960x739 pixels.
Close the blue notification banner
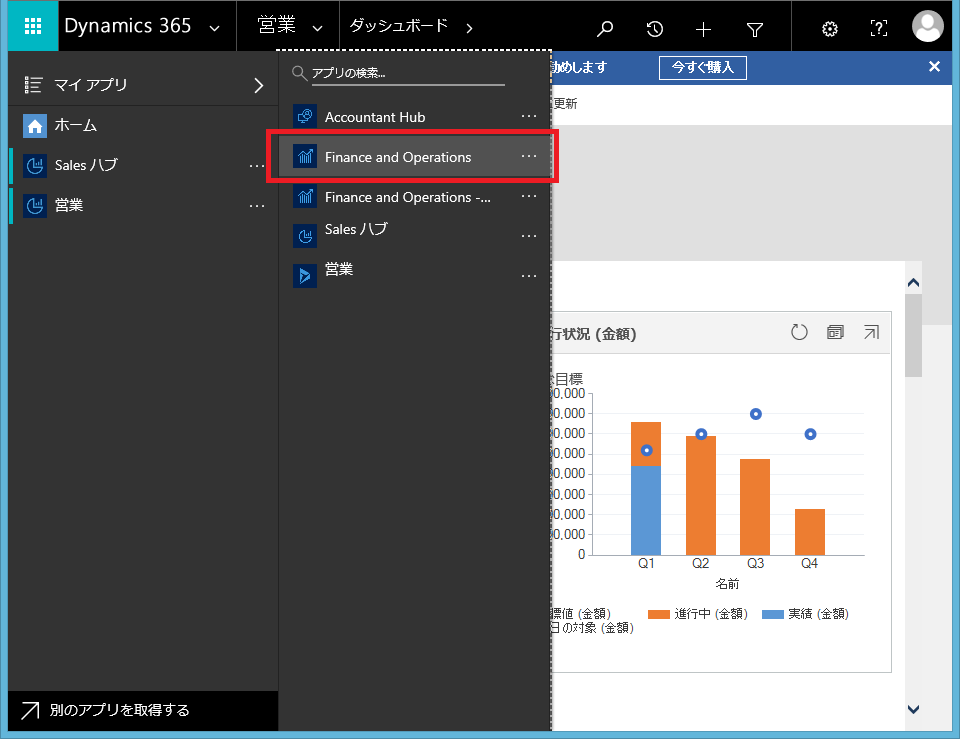click(x=934, y=66)
